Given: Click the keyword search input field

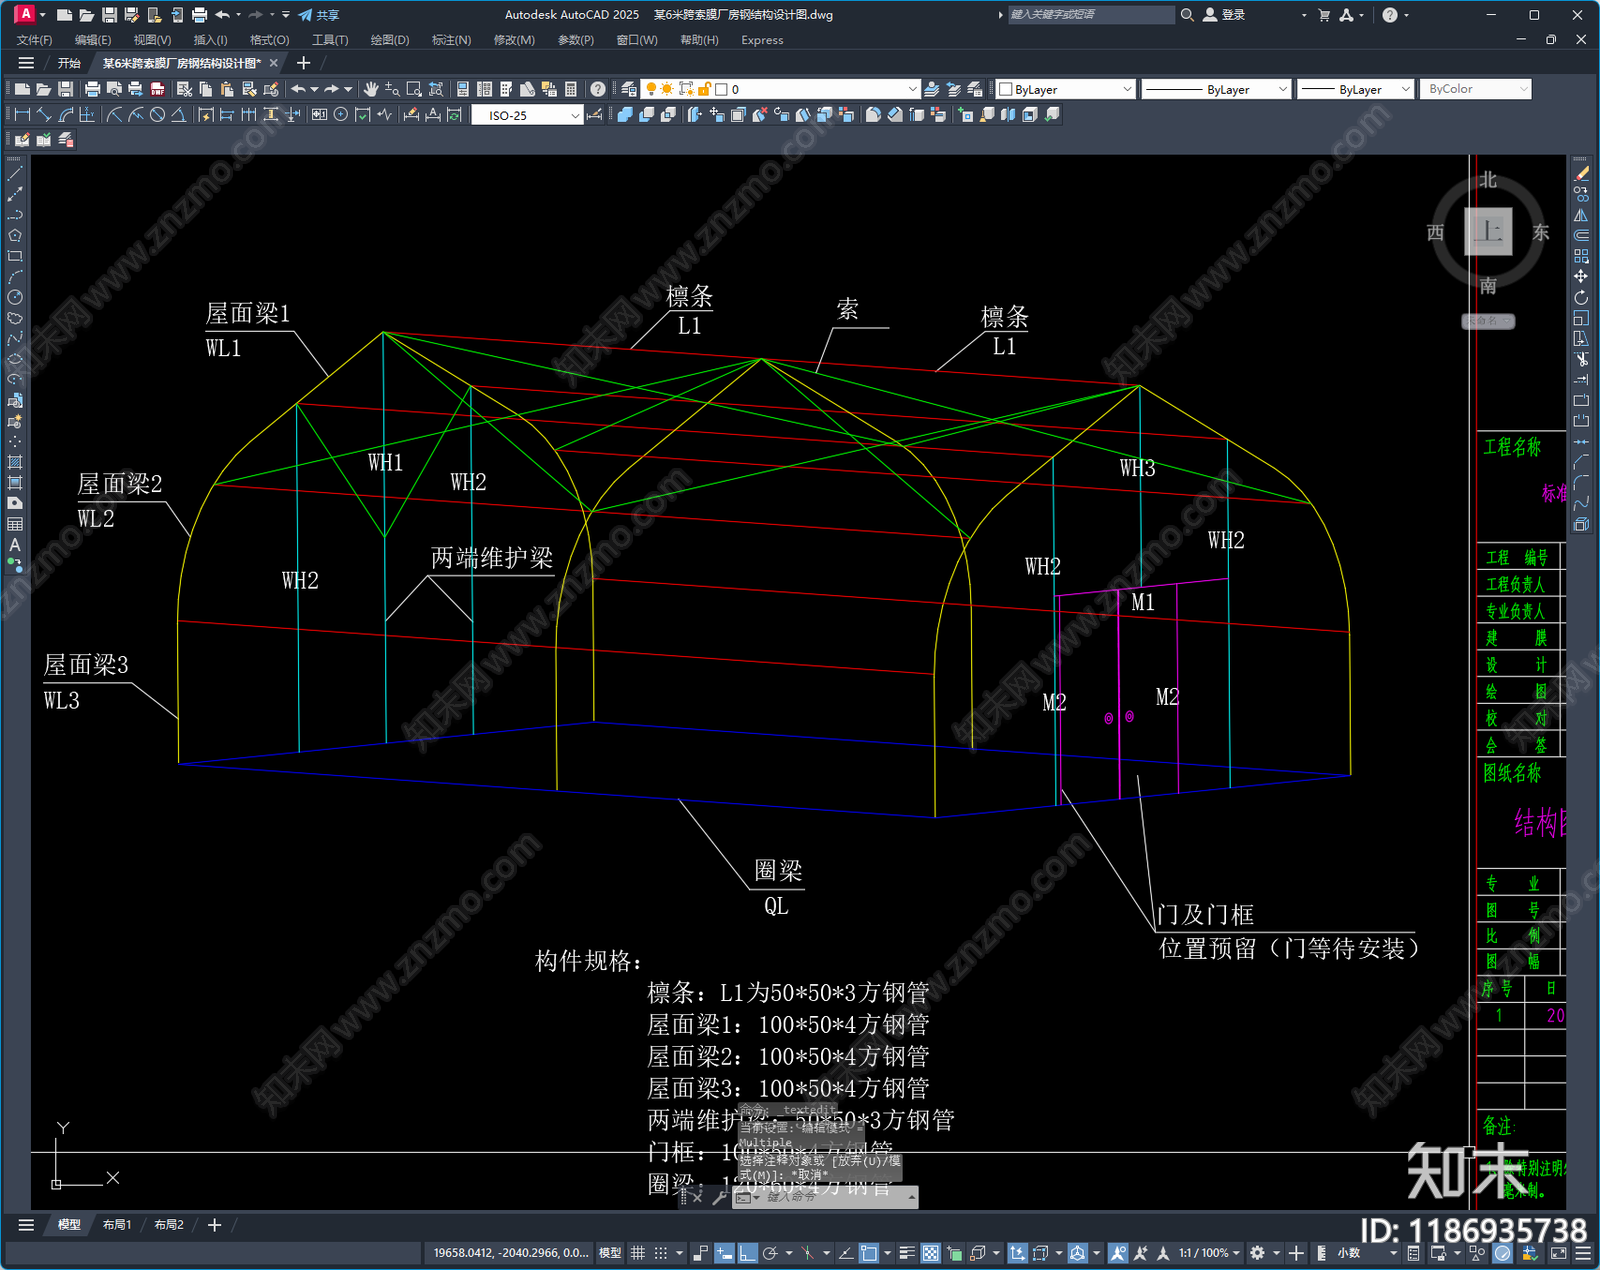Looking at the screenshot, I should tap(1091, 15).
